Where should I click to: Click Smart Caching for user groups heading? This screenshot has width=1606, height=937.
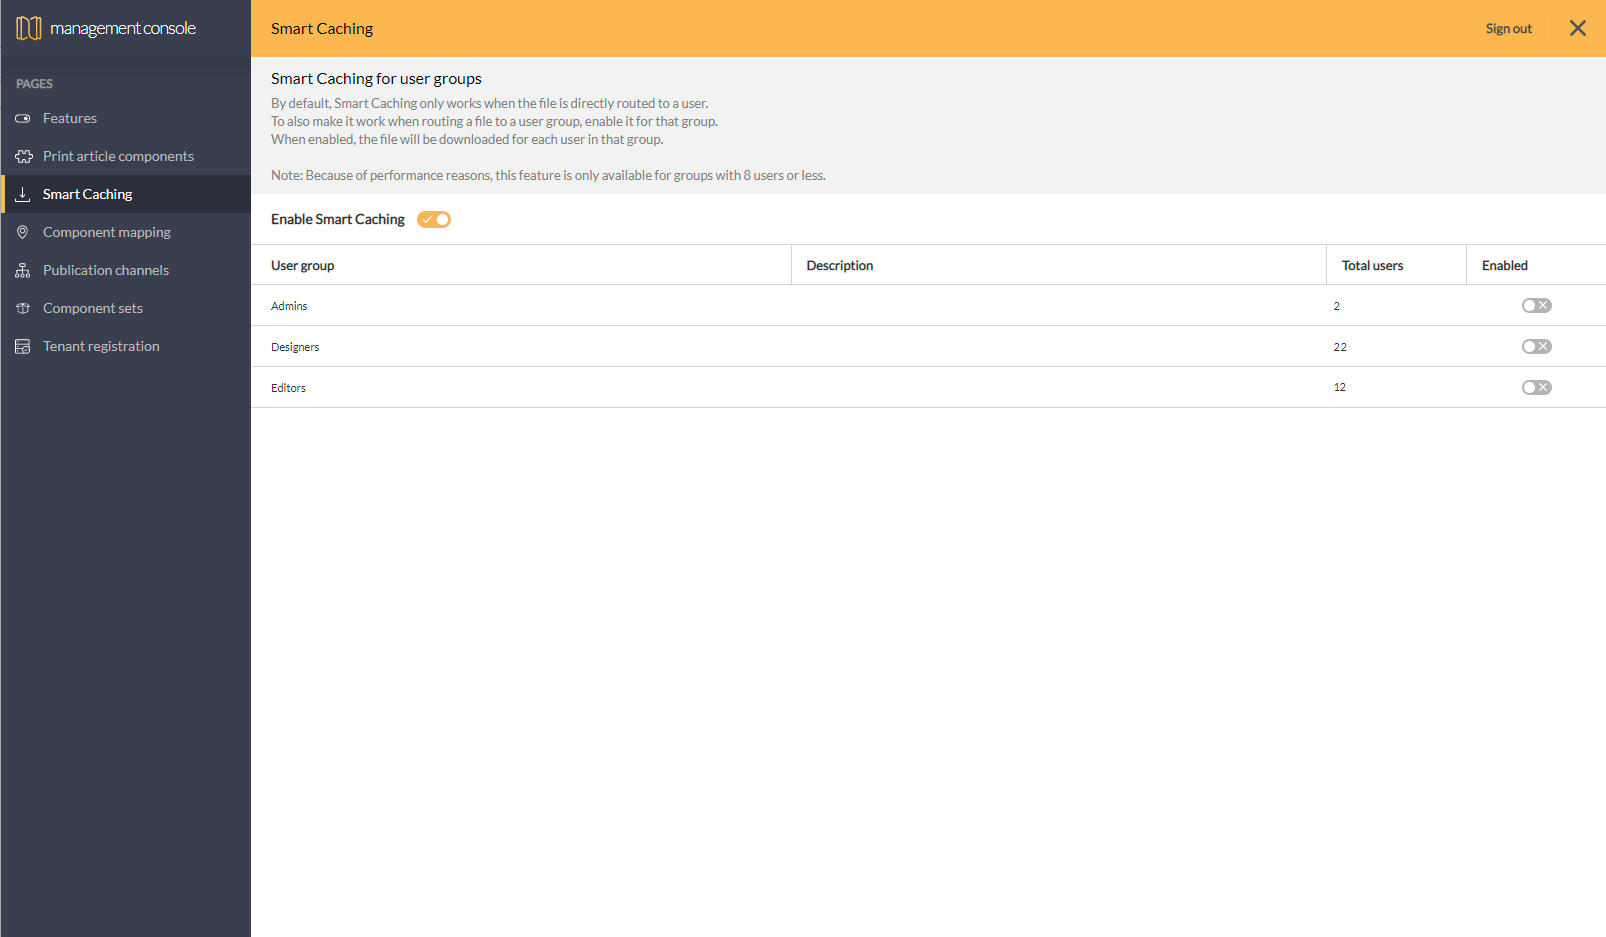(376, 79)
